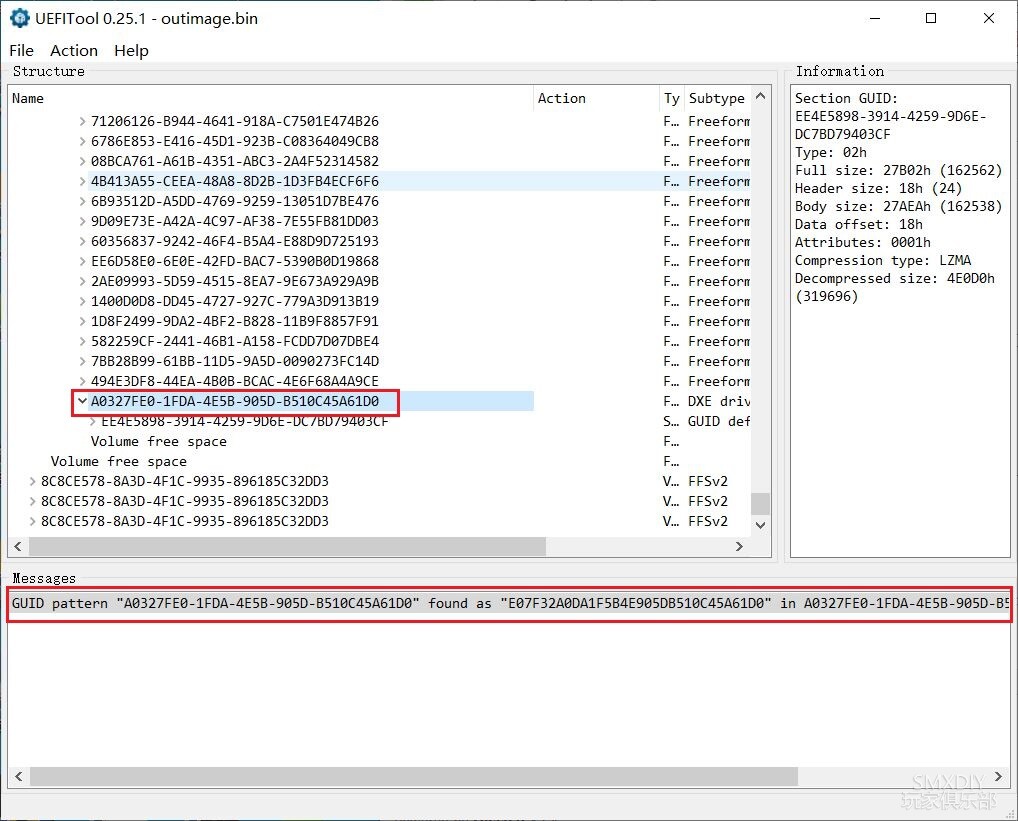Click the 'DXE driv' subtype cell

tap(719, 401)
